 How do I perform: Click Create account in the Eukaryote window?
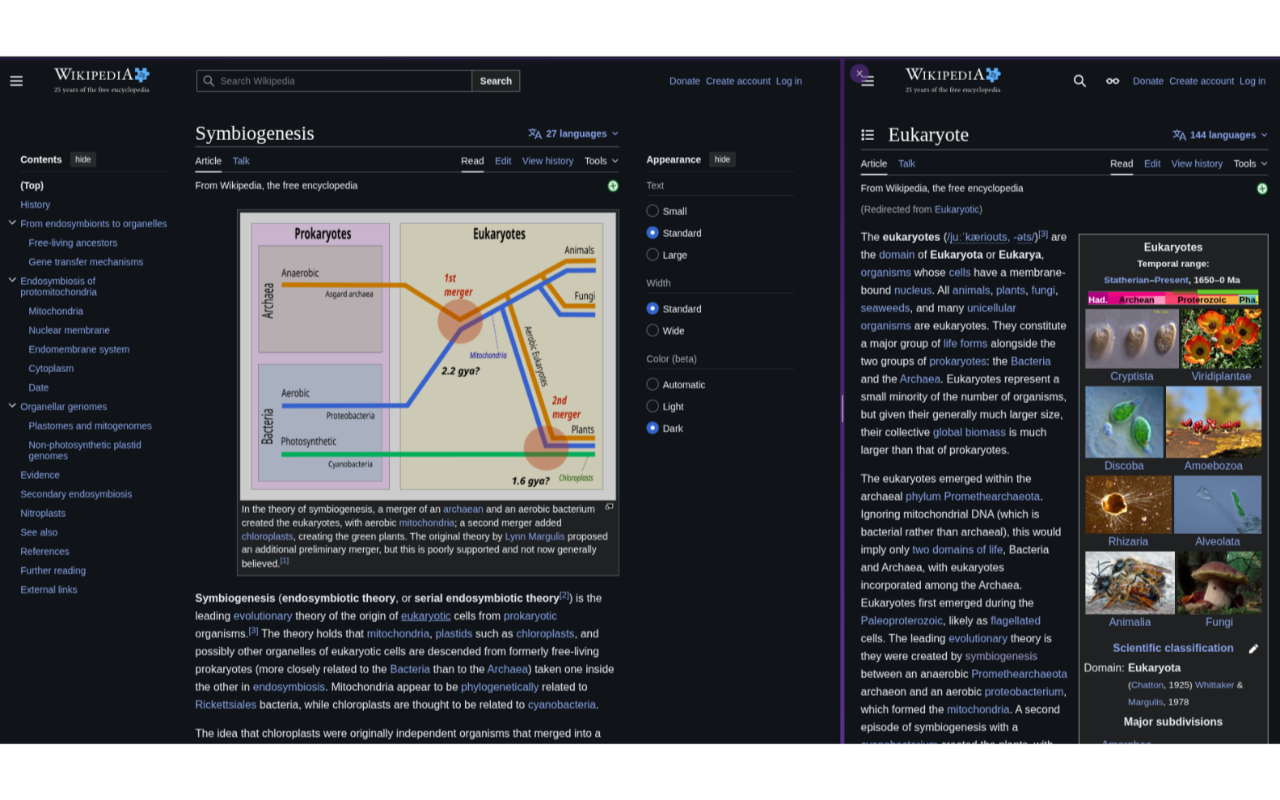(x=1201, y=81)
